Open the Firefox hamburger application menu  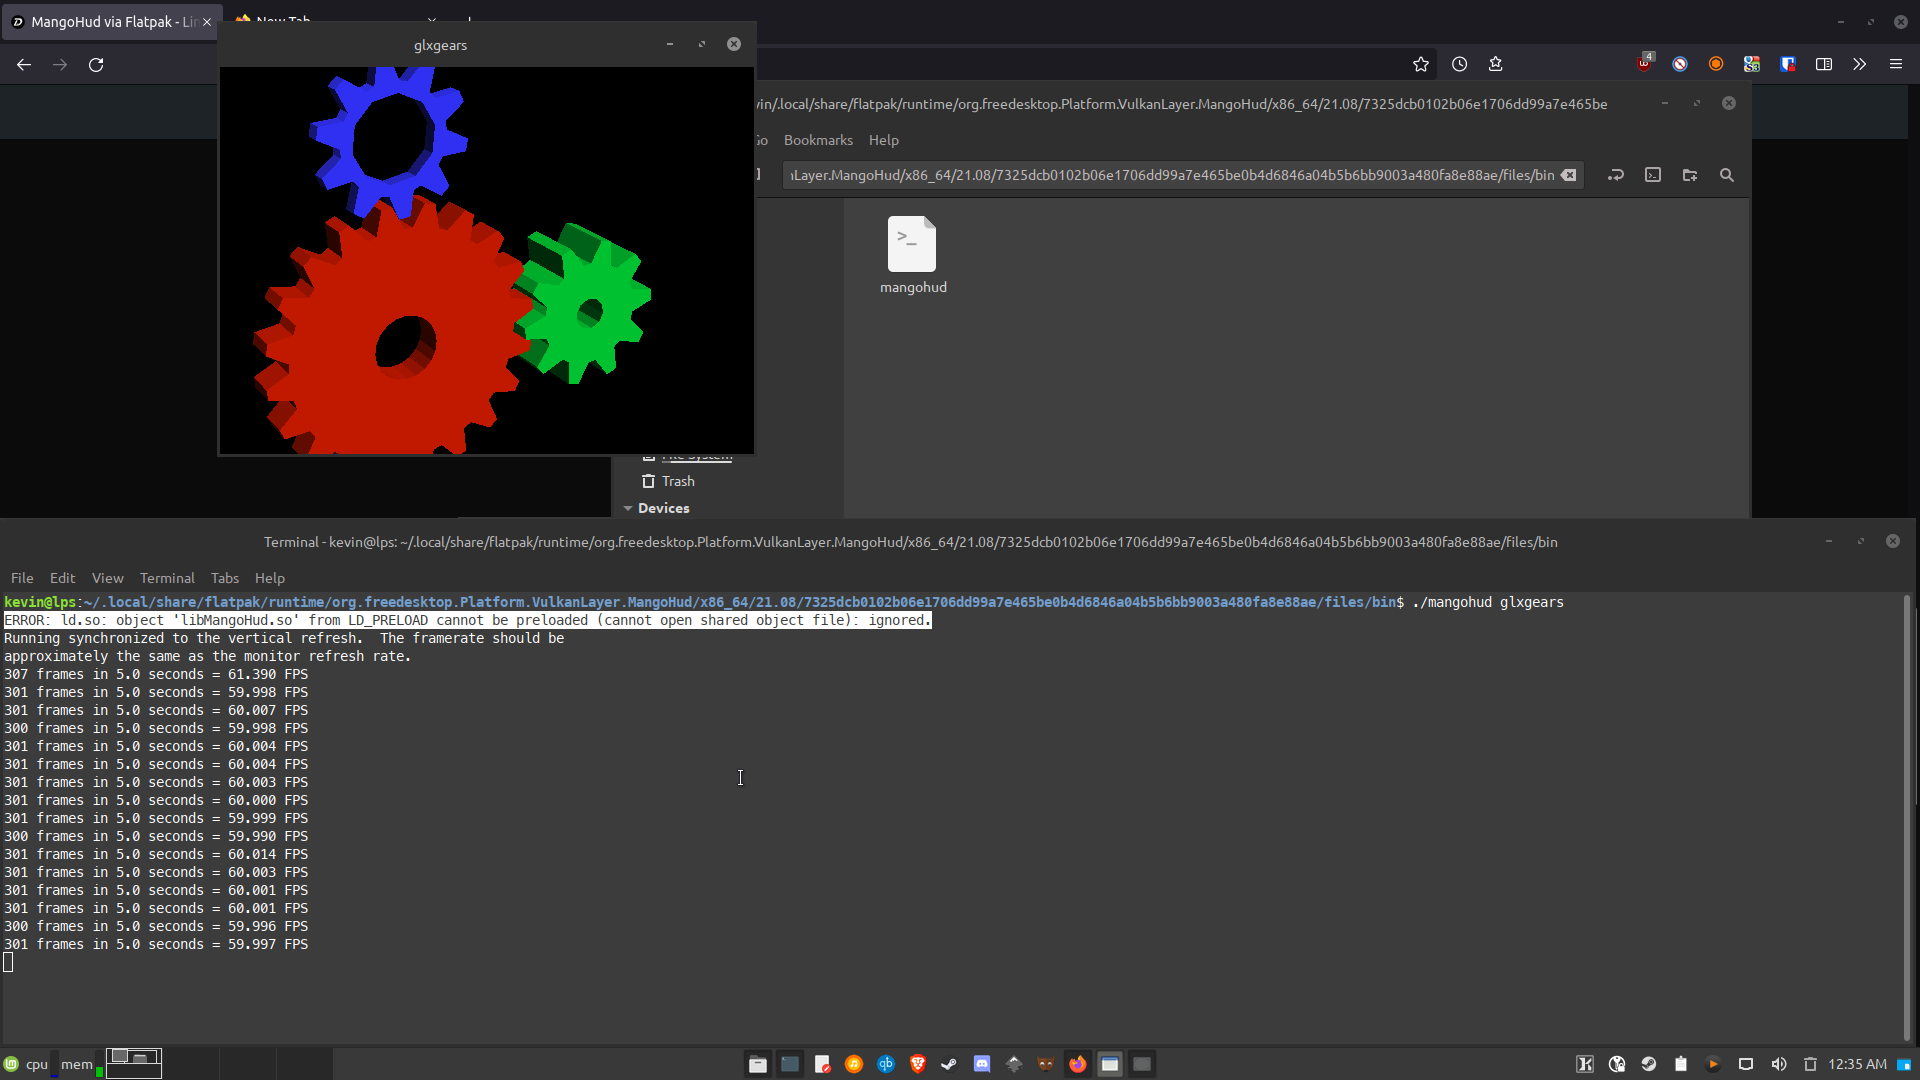(x=1896, y=64)
